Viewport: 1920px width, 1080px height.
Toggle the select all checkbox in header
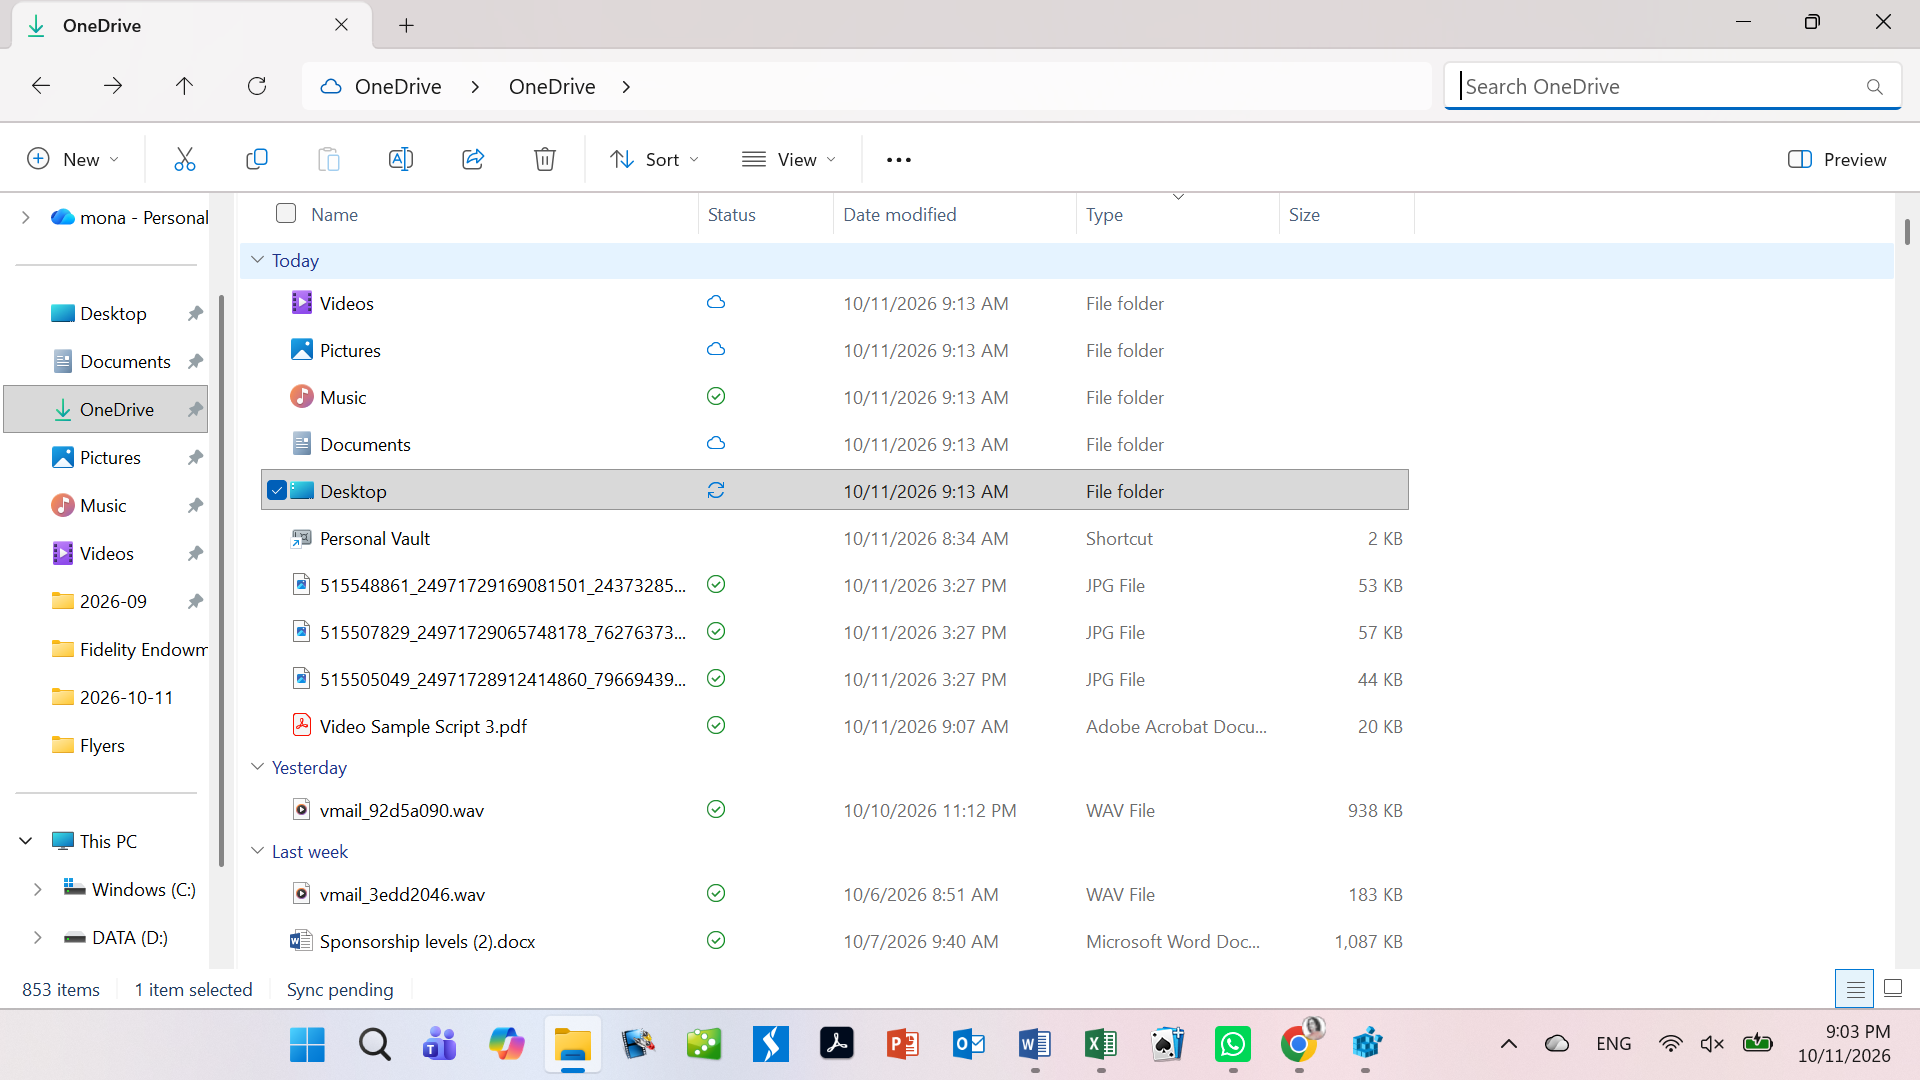point(286,213)
